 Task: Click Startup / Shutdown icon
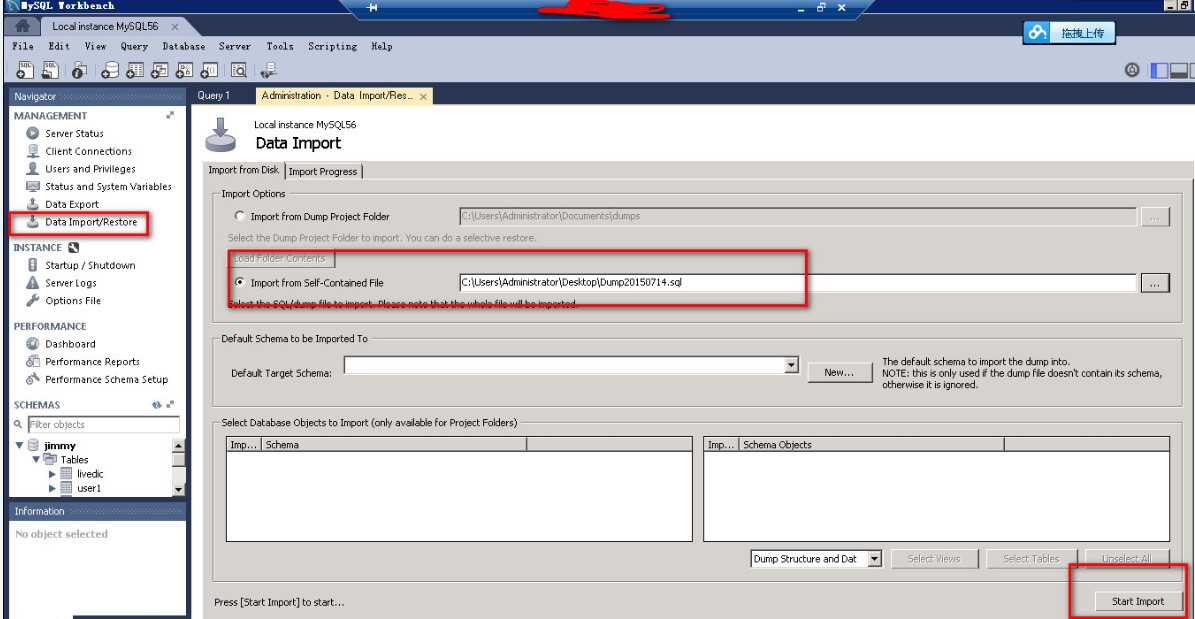[32, 265]
